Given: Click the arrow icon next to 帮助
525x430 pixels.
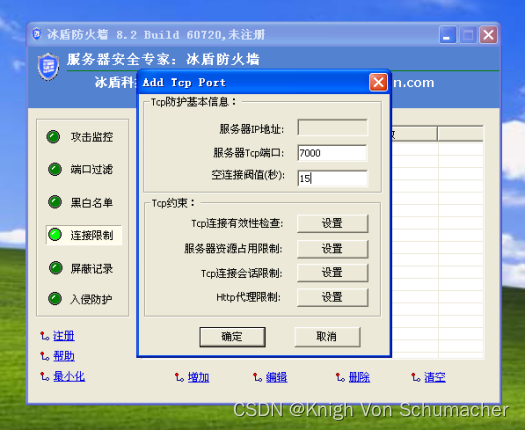Looking at the screenshot, I should click(45, 356).
